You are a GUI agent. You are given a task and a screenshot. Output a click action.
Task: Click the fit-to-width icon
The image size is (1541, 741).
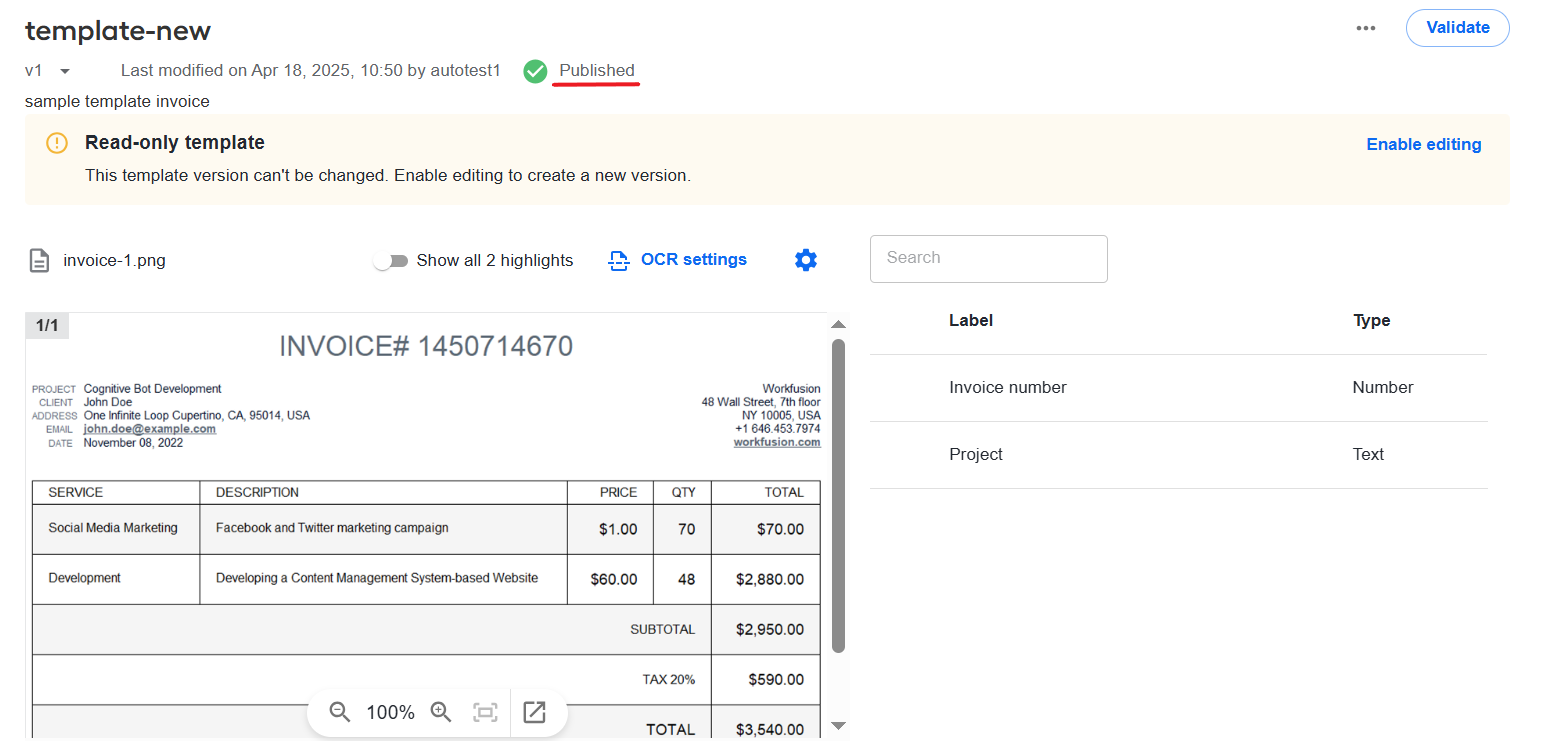point(485,712)
